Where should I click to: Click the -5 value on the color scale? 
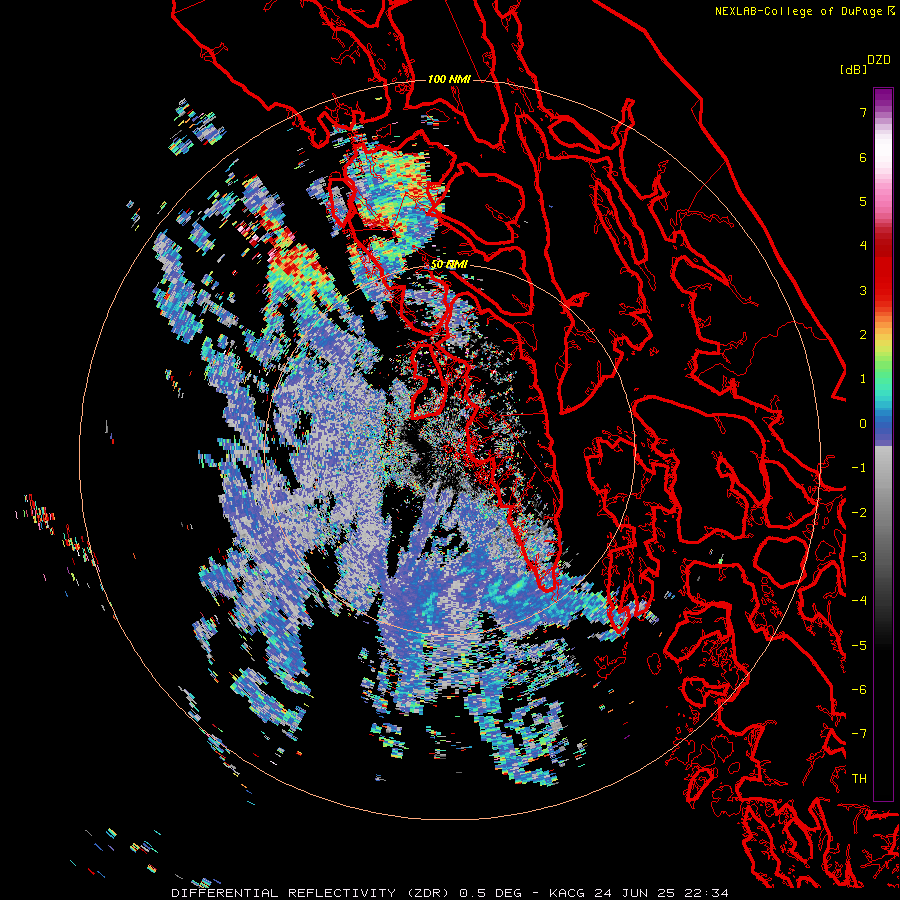859,646
